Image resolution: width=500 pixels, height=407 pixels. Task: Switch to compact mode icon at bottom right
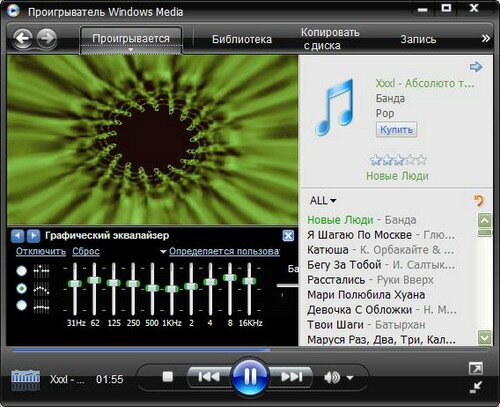pyautogui.click(x=476, y=387)
